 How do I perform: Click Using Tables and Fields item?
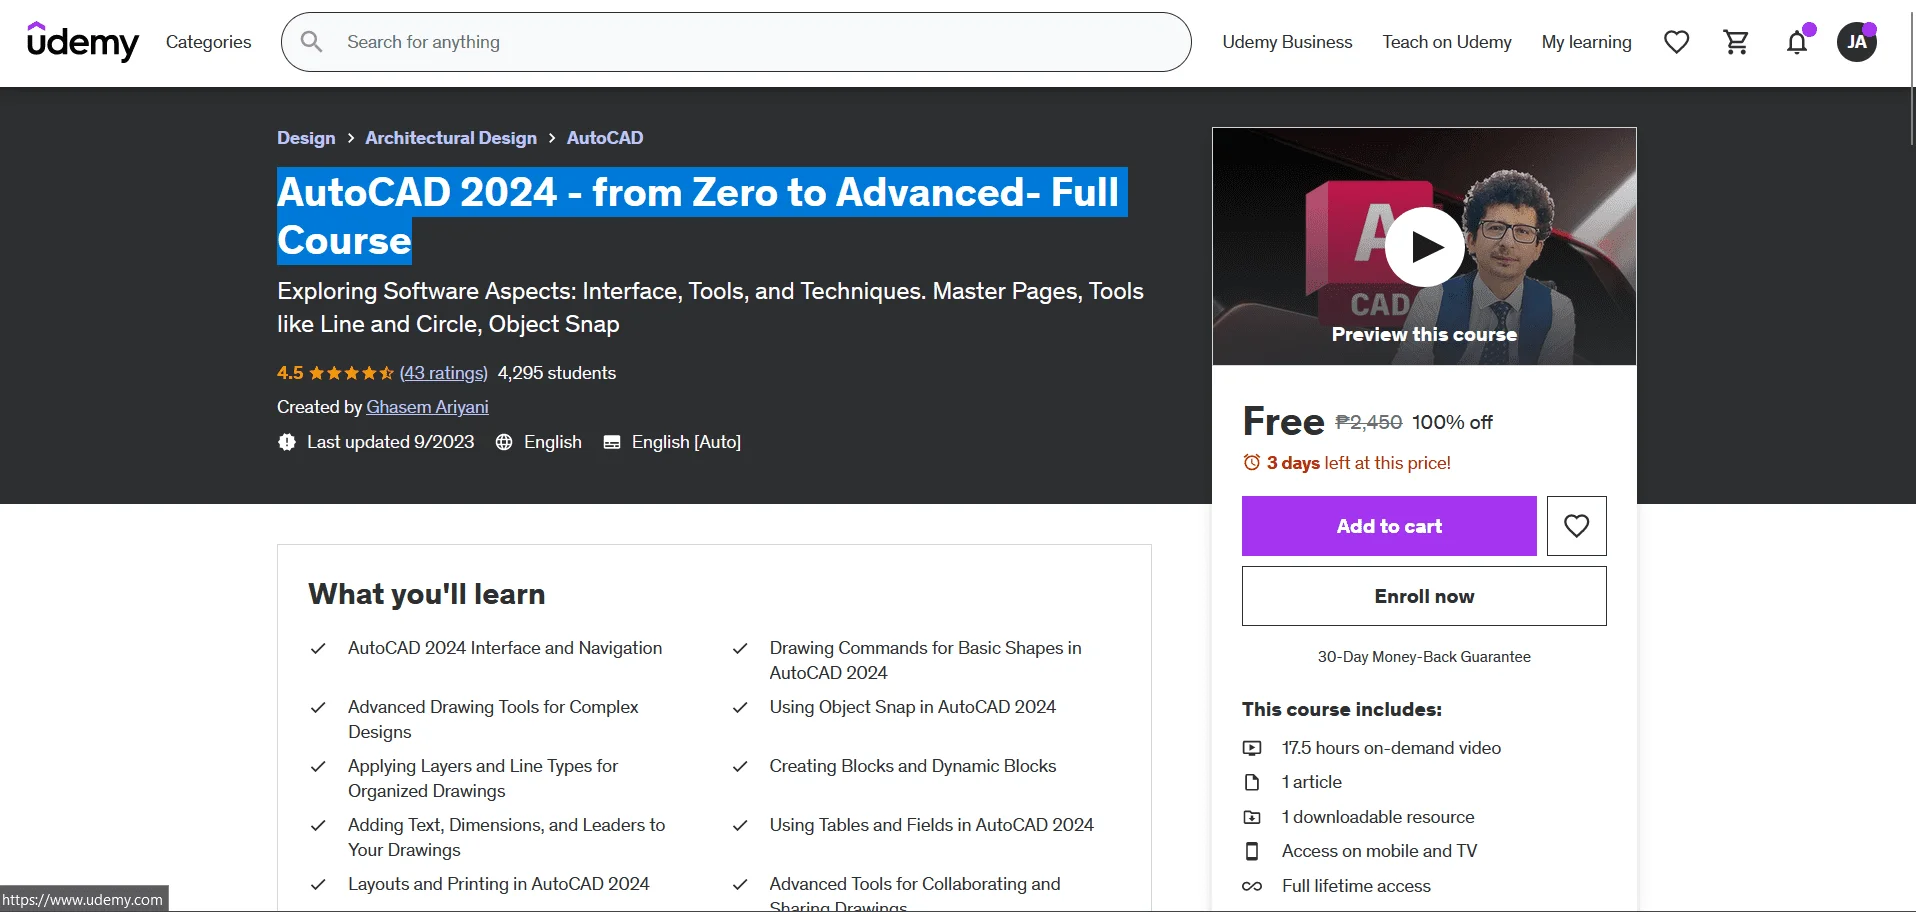tap(931, 825)
